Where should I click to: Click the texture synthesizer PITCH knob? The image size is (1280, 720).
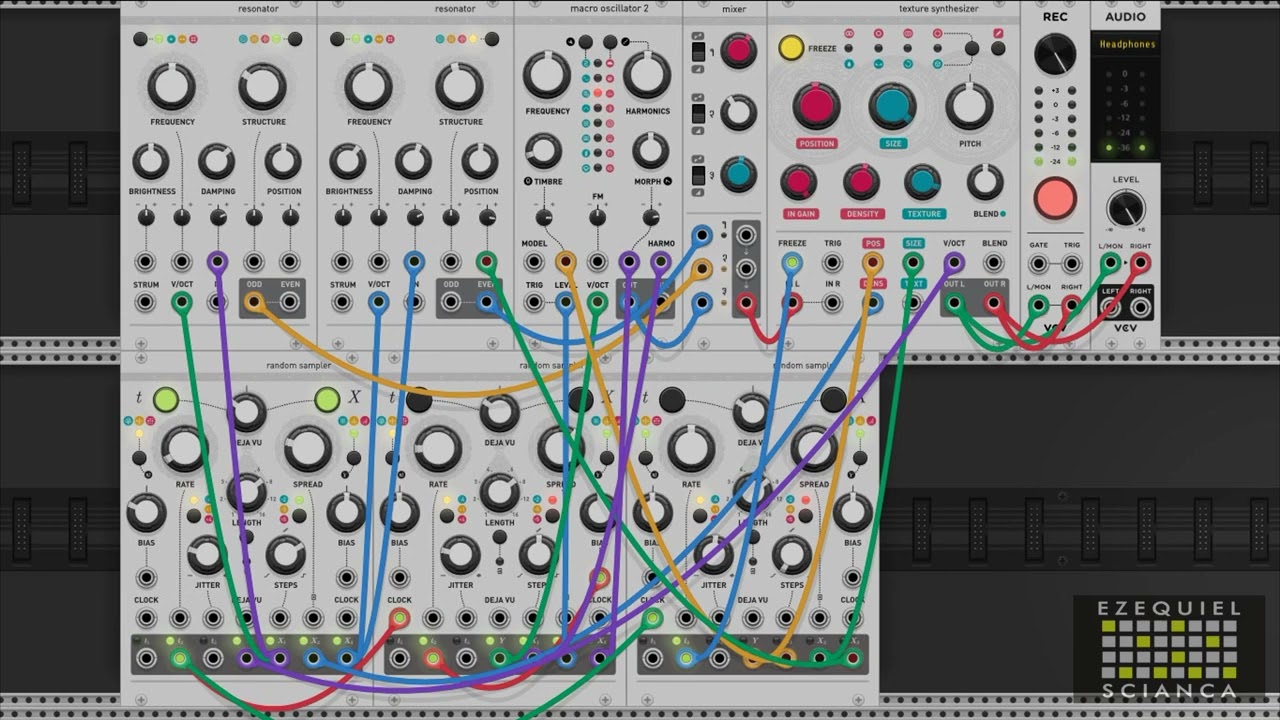[969, 106]
